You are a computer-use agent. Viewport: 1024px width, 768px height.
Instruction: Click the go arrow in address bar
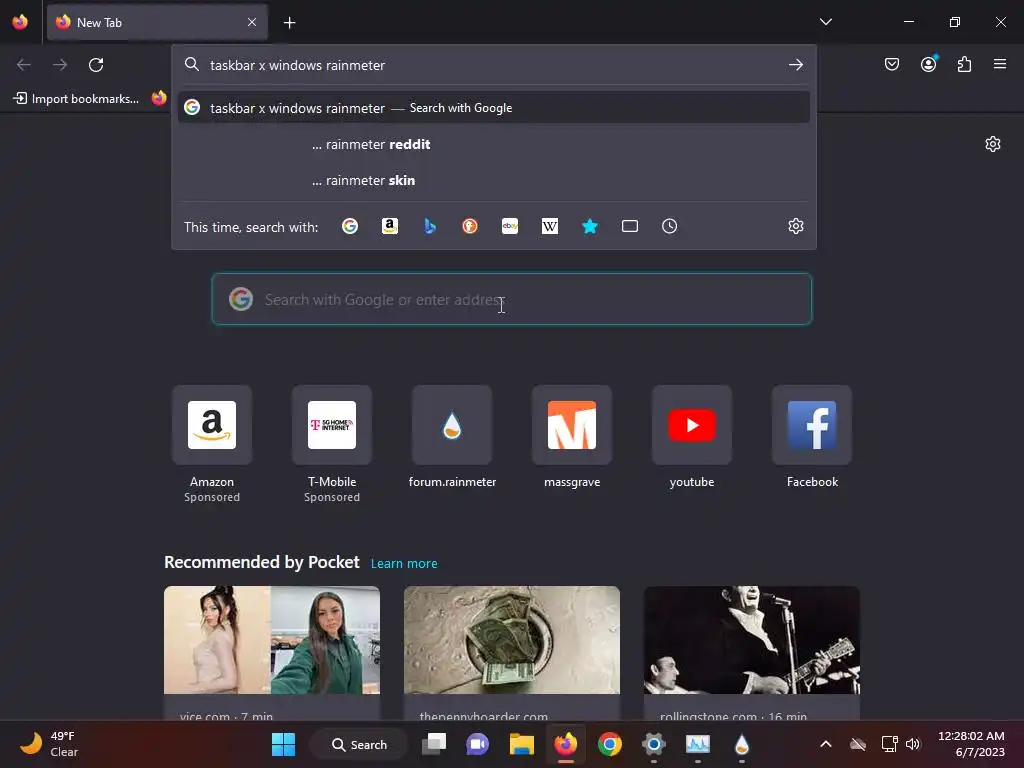click(795, 65)
